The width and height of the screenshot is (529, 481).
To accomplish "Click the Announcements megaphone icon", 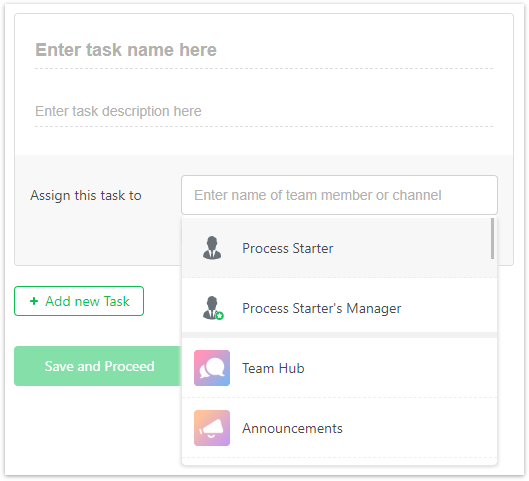I will (x=212, y=428).
